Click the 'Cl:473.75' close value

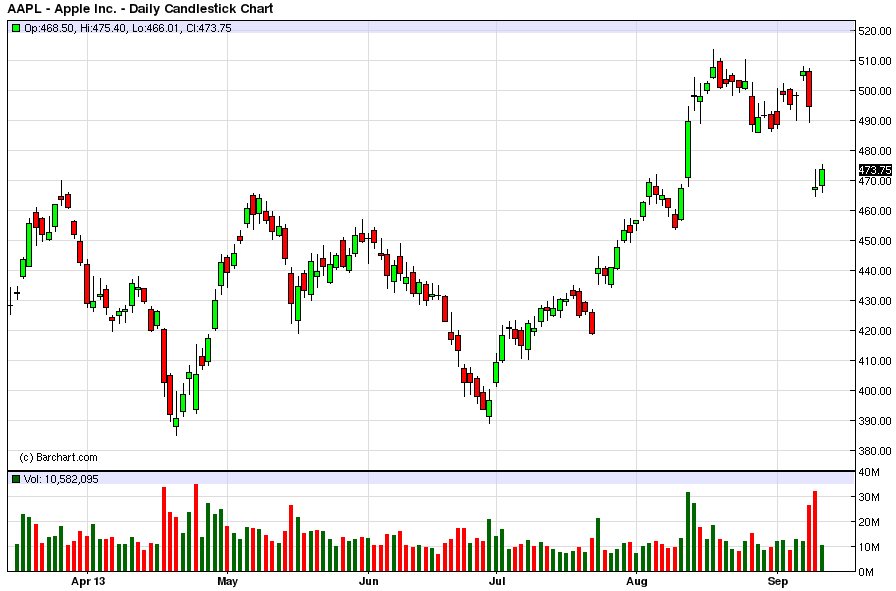click(209, 28)
